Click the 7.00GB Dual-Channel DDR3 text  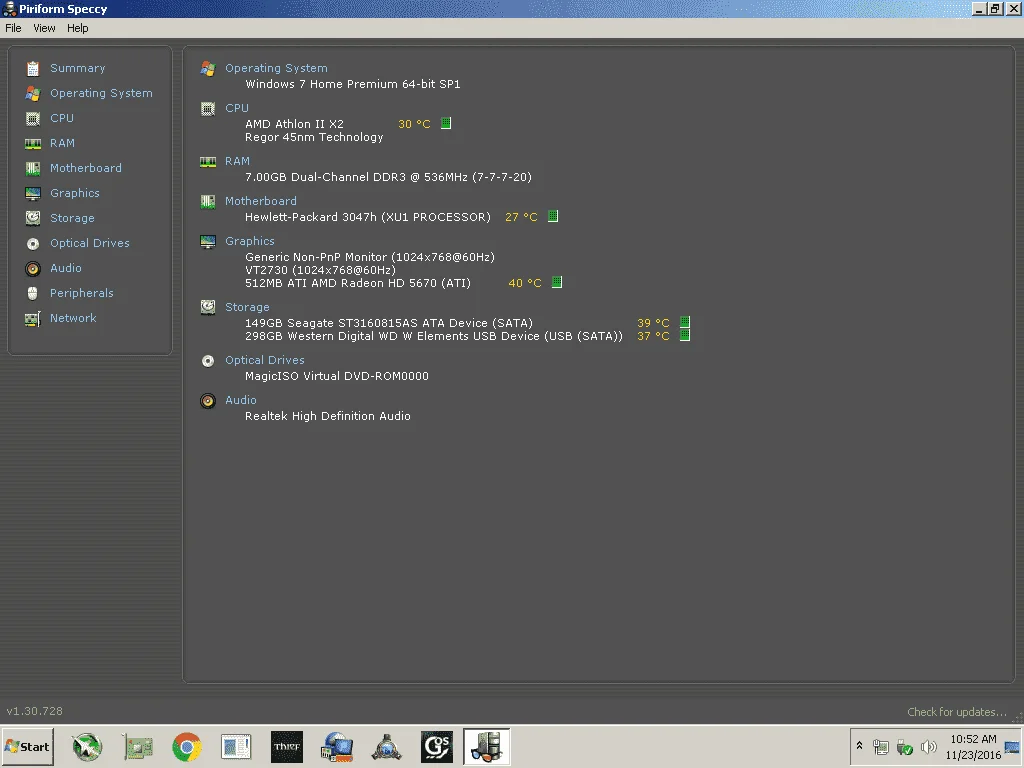[x=388, y=177]
